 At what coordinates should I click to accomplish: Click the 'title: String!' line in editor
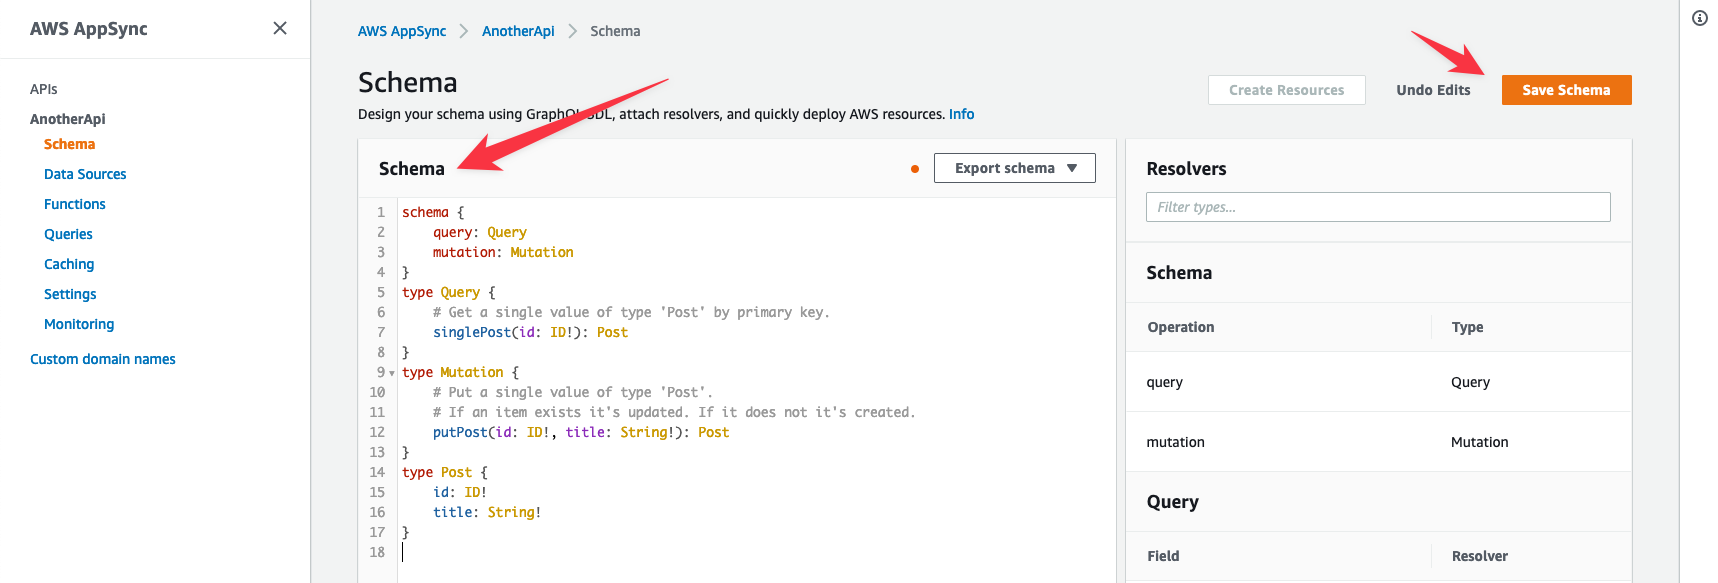coord(487,512)
